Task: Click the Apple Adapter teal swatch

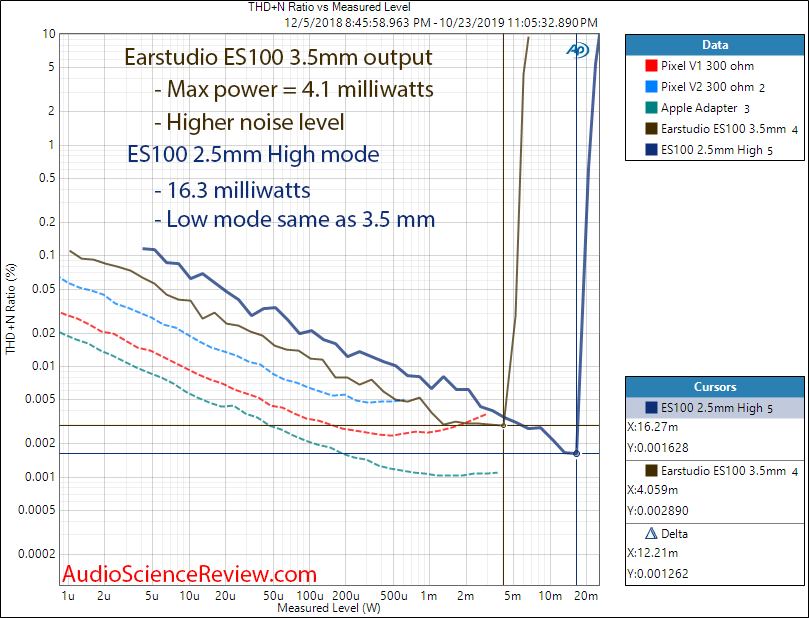Action: coord(651,108)
